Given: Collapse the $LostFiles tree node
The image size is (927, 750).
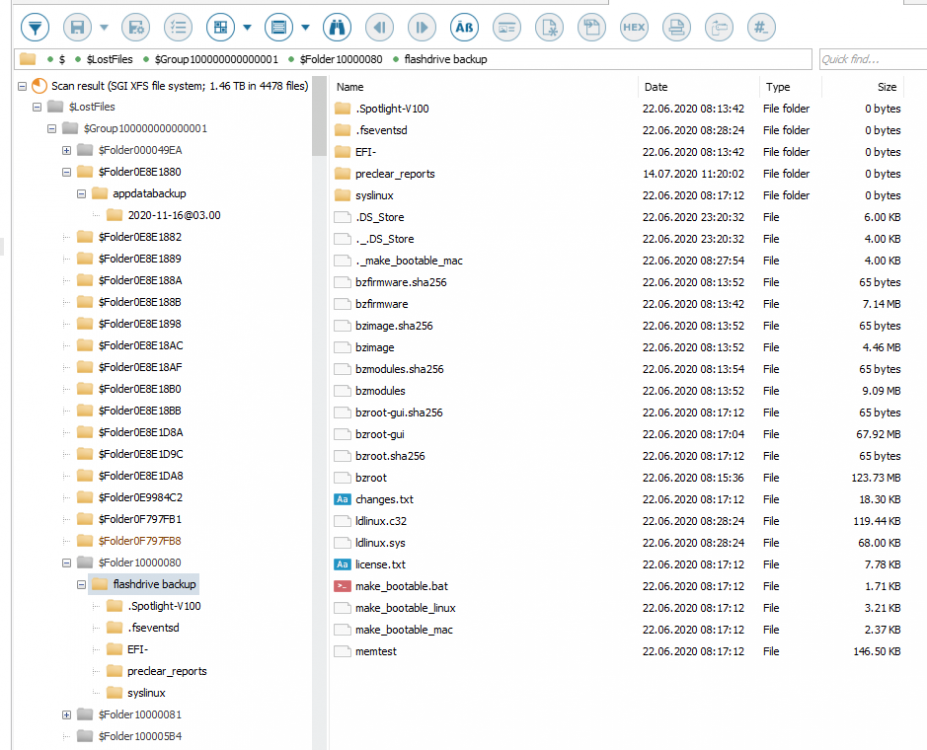Looking at the screenshot, I should 37,107.
